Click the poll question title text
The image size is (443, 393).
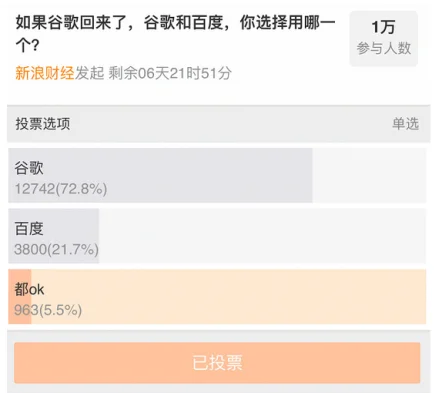click(x=175, y=34)
